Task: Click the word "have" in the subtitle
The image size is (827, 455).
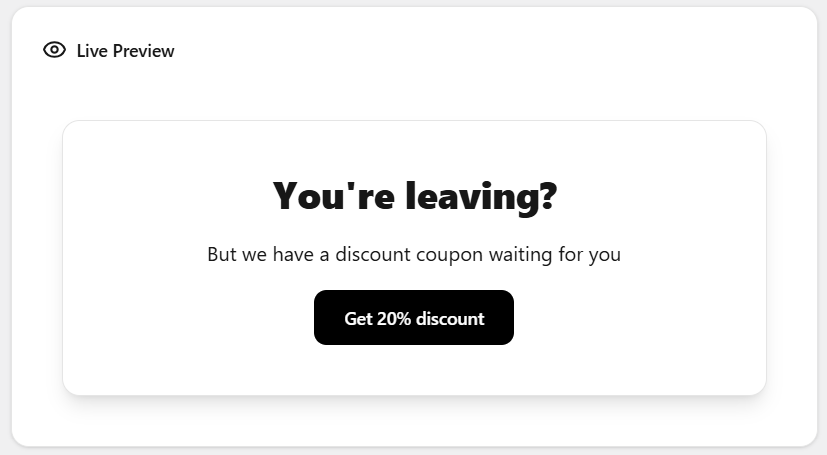Action: pyautogui.click(x=294, y=254)
